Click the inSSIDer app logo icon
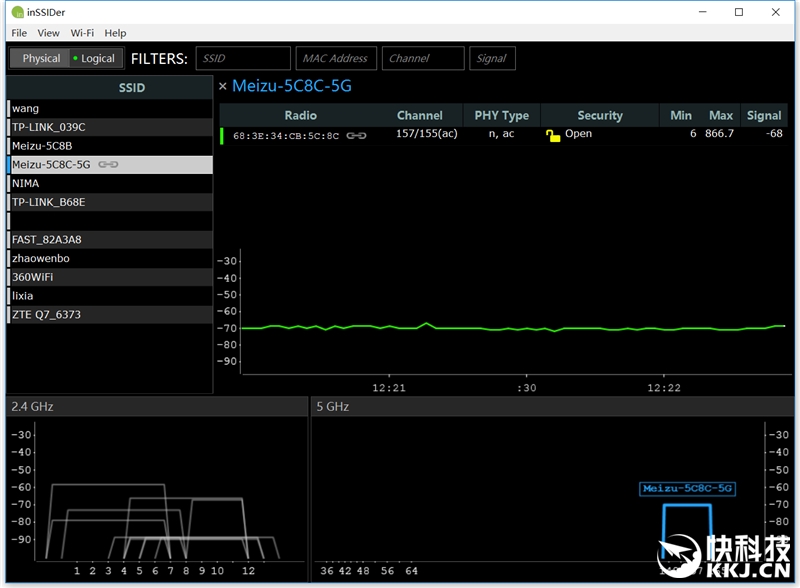 pyautogui.click(x=17, y=13)
